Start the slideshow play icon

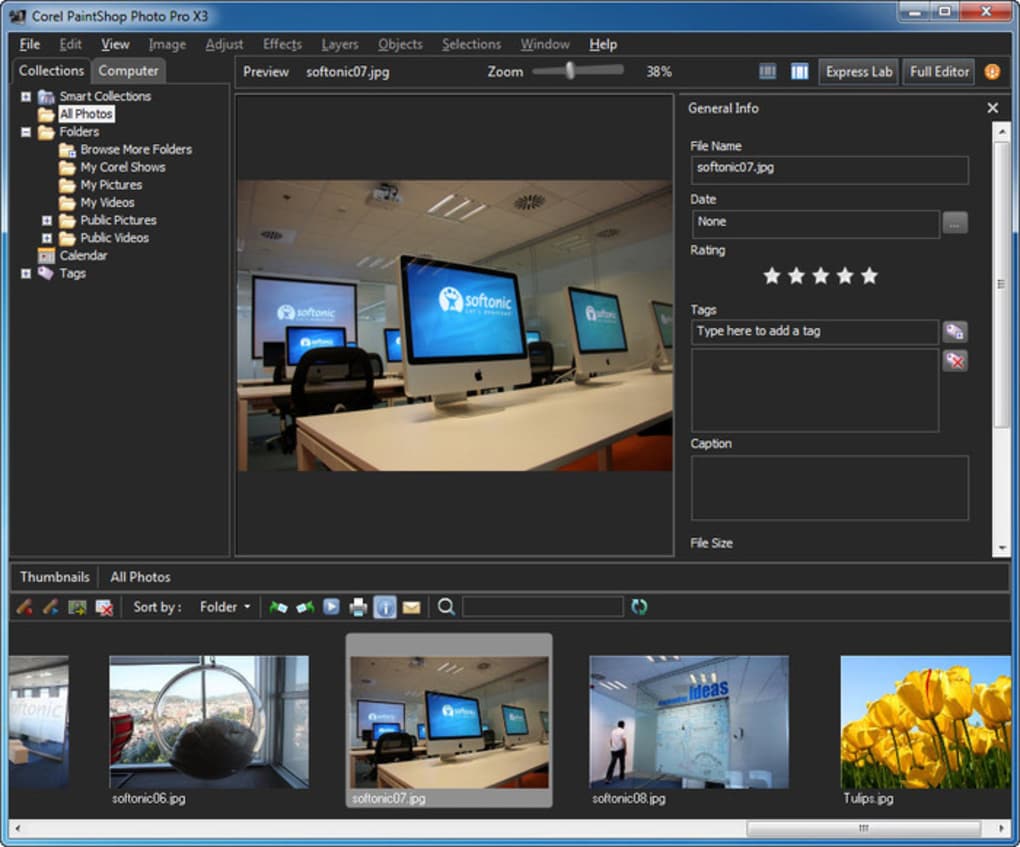[x=331, y=607]
